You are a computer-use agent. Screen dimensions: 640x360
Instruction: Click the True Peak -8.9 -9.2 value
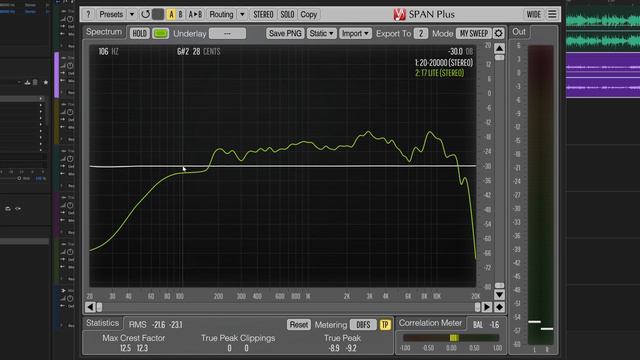[x=342, y=348]
